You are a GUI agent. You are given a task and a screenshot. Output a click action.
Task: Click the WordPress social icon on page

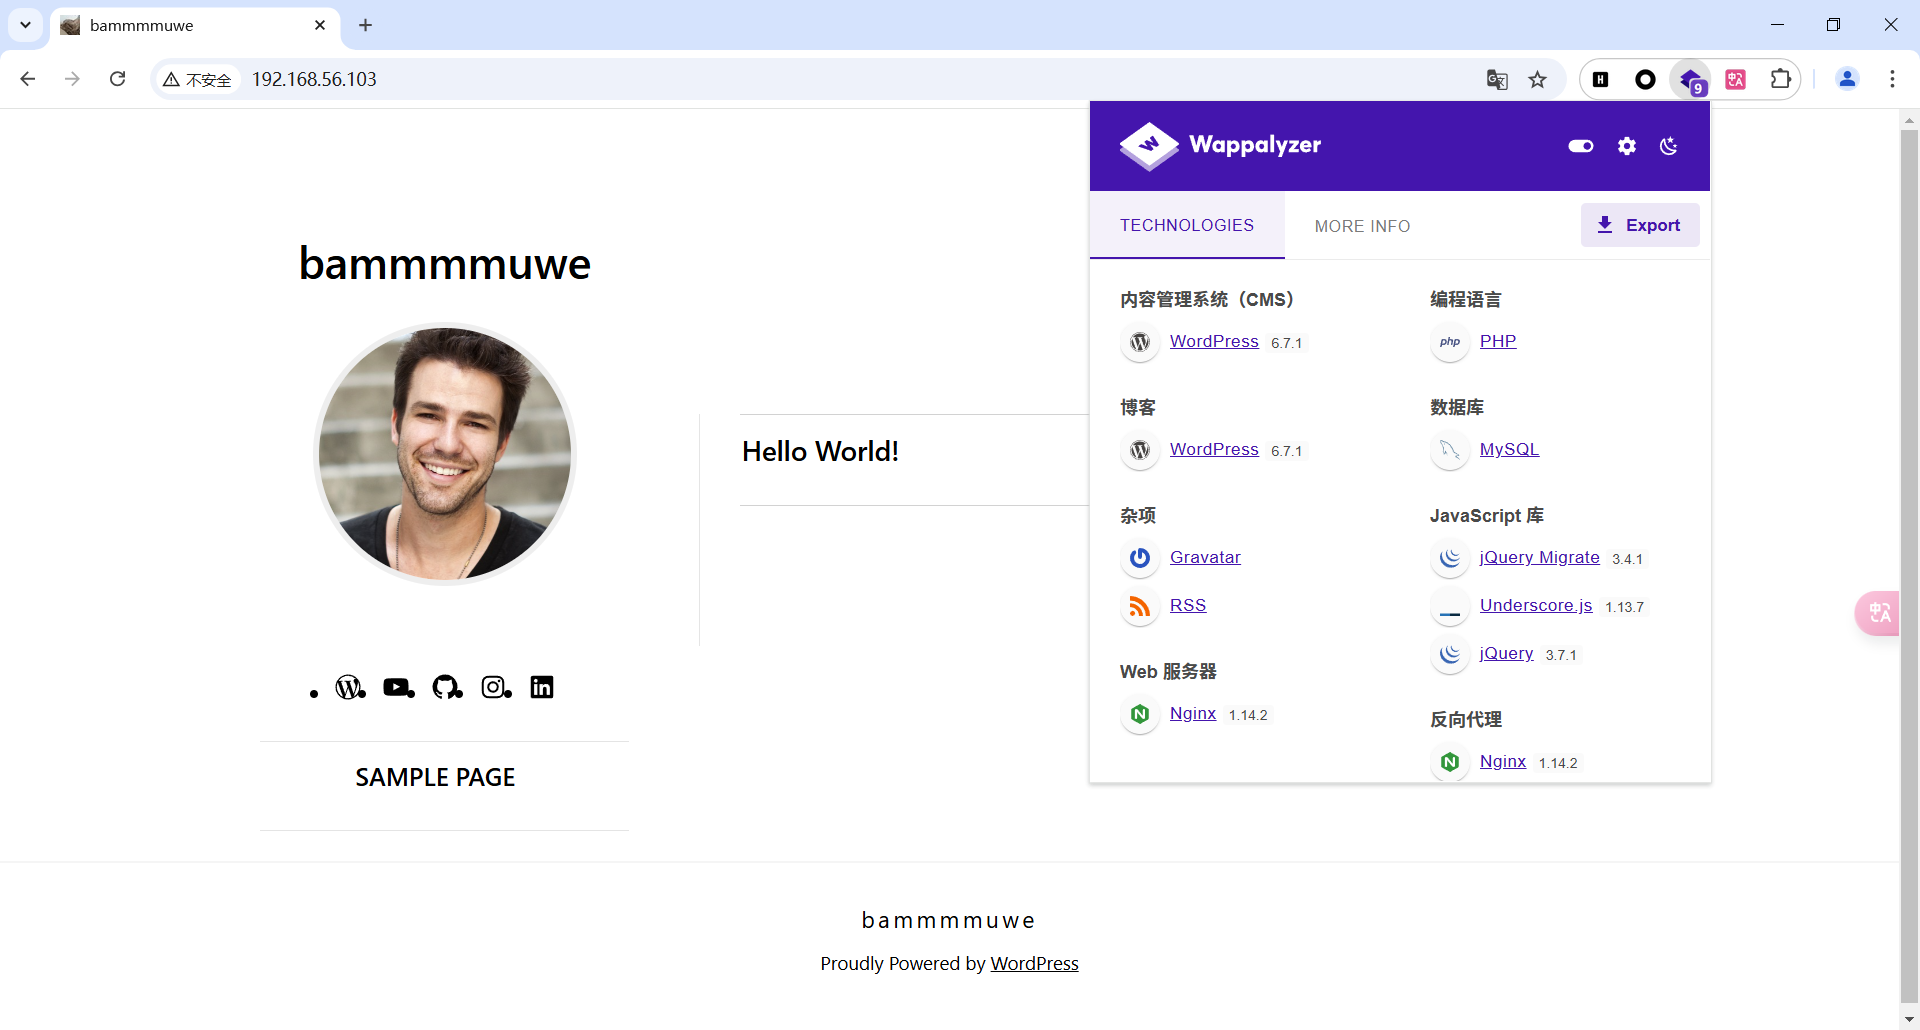[349, 687]
